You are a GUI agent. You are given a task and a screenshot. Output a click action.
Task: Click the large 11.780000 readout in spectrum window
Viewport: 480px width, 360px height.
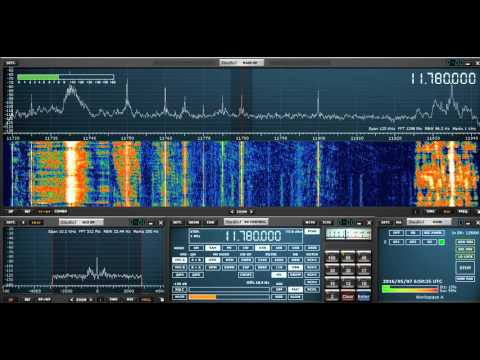pyautogui.click(x=443, y=79)
